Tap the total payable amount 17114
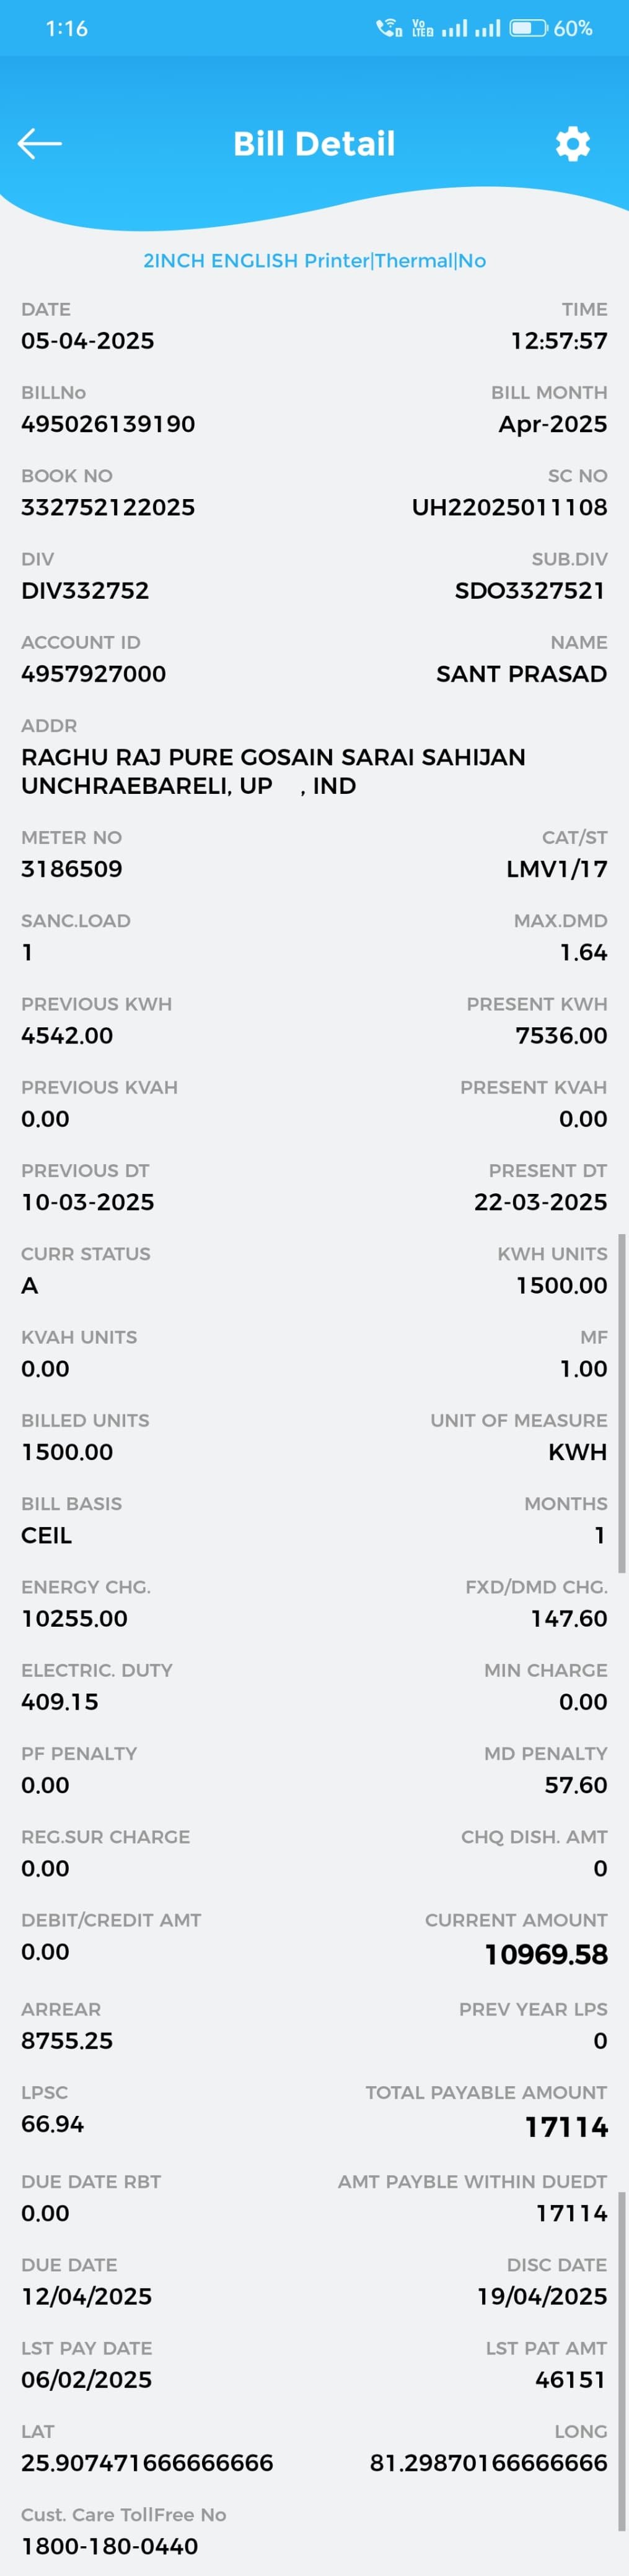Image resolution: width=629 pixels, height=2576 pixels. pos(566,2127)
